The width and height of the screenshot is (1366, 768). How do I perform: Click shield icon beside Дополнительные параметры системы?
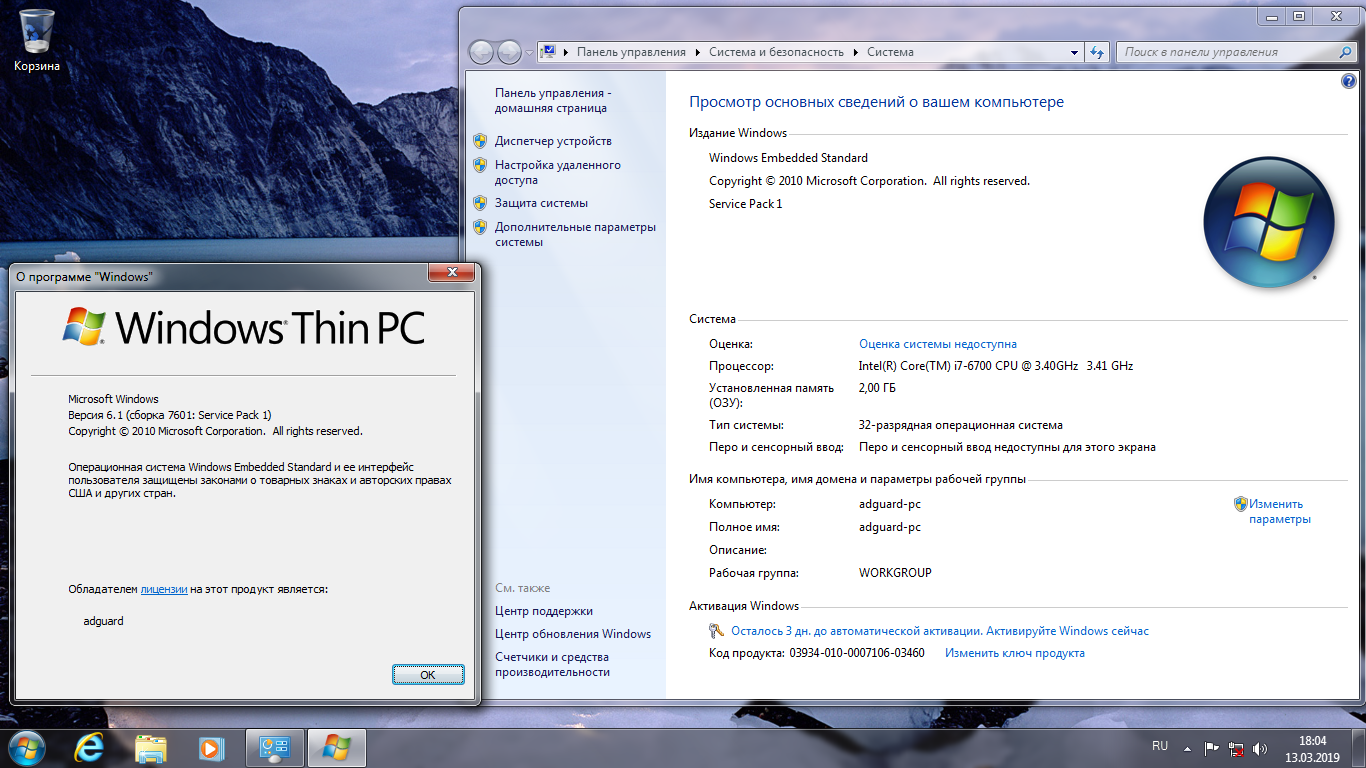480,227
